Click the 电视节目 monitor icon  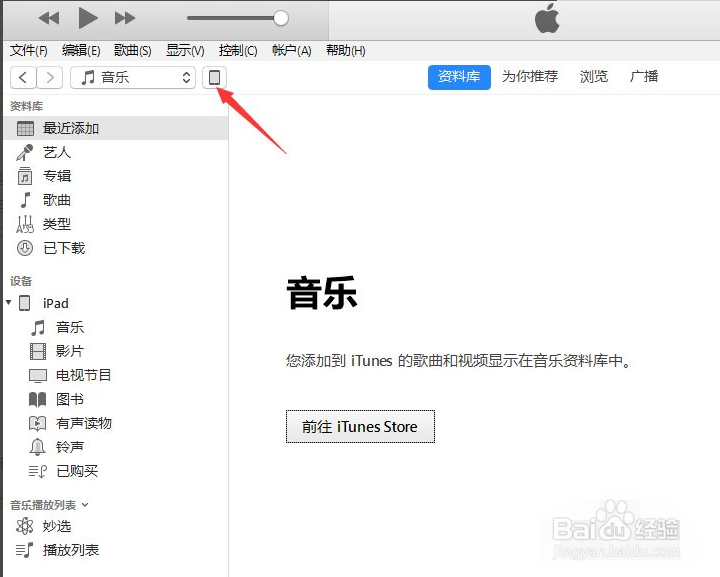coord(38,375)
